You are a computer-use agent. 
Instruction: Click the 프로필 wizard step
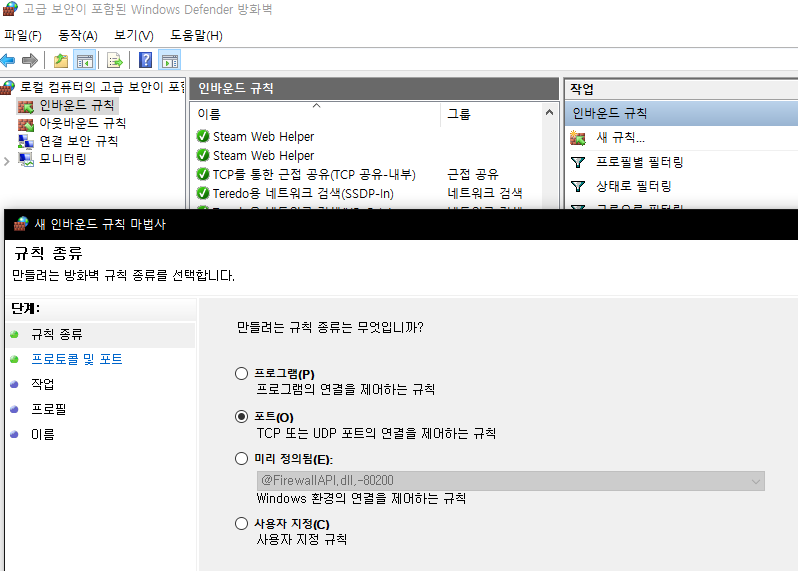pos(49,409)
